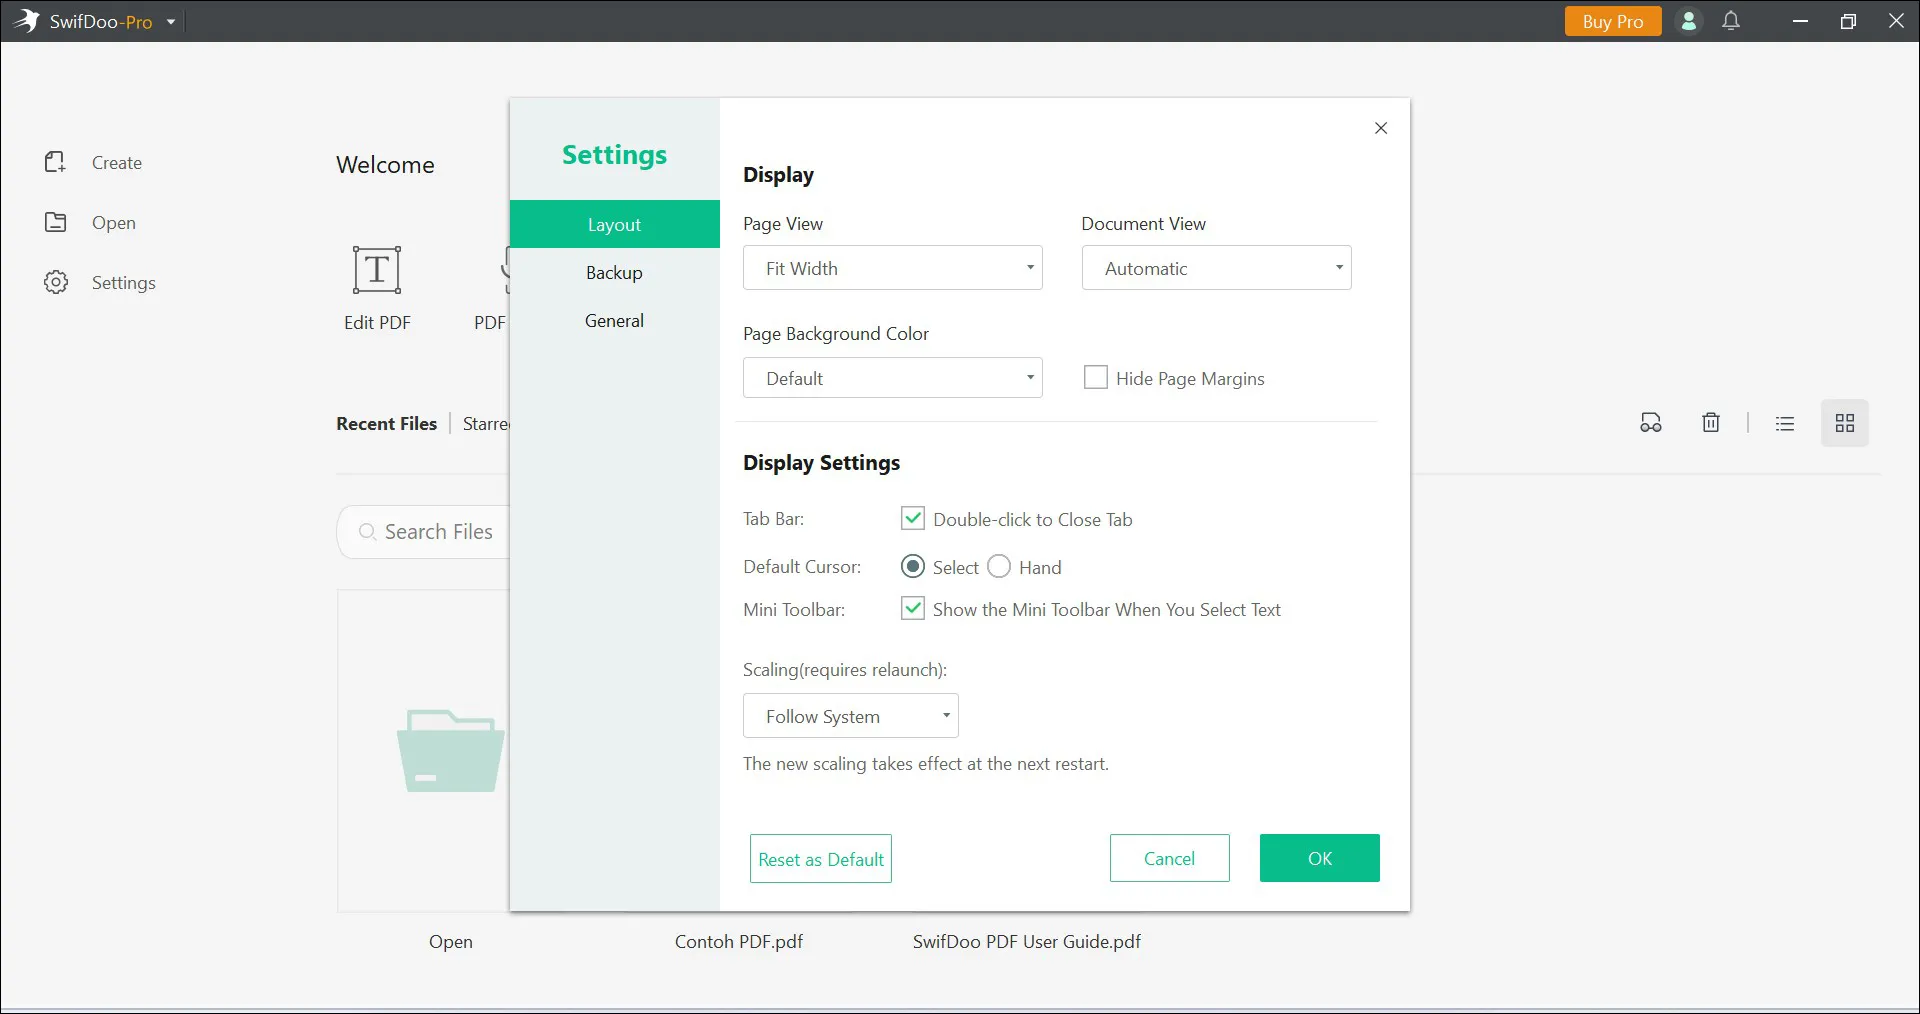Viewport: 1920px width, 1014px height.
Task: Click the Settings gear icon in sidebar
Action: click(x=56, y=282)
